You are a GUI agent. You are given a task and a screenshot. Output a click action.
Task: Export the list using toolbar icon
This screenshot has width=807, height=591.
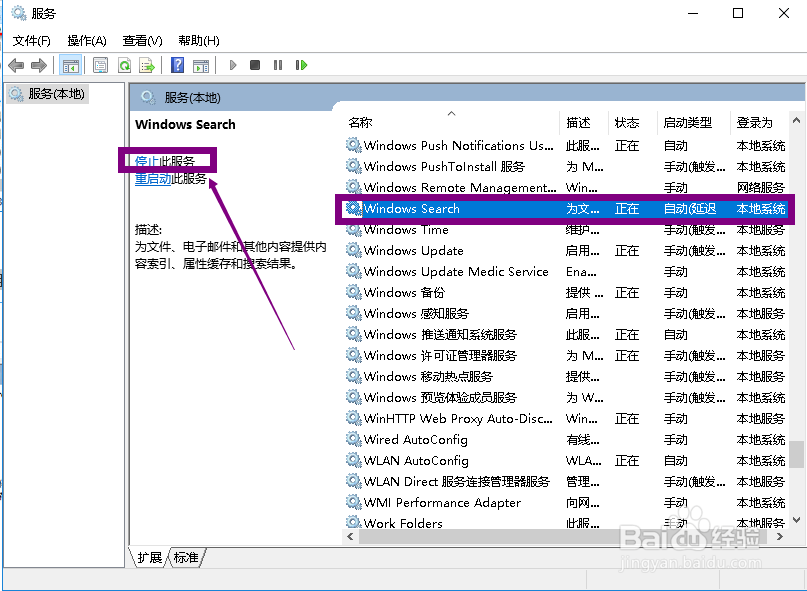point(147,65)
